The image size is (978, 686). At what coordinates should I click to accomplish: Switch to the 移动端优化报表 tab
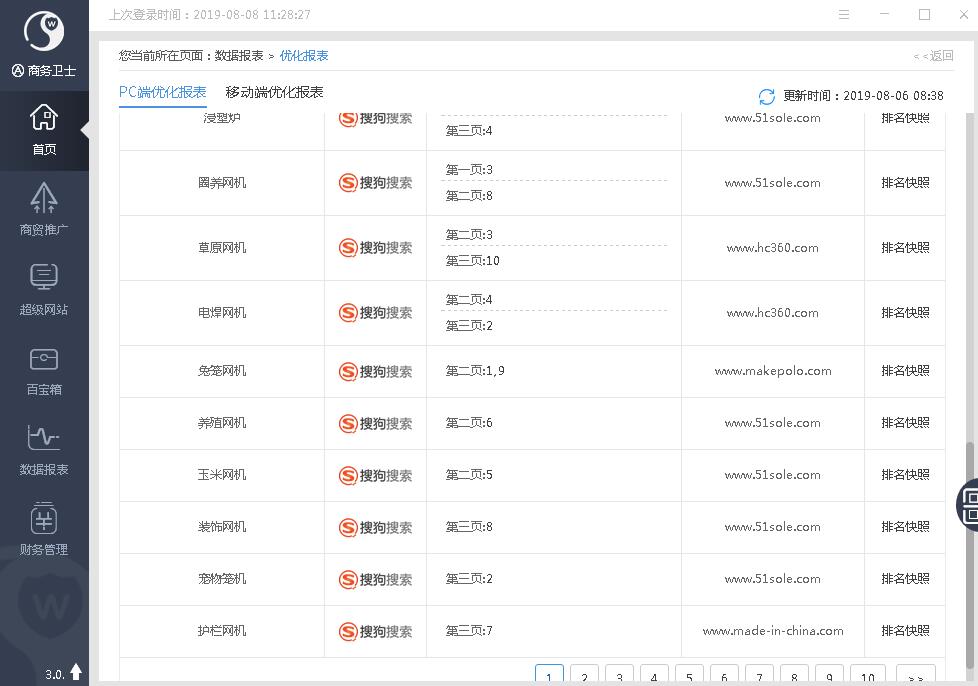point(274,92)
